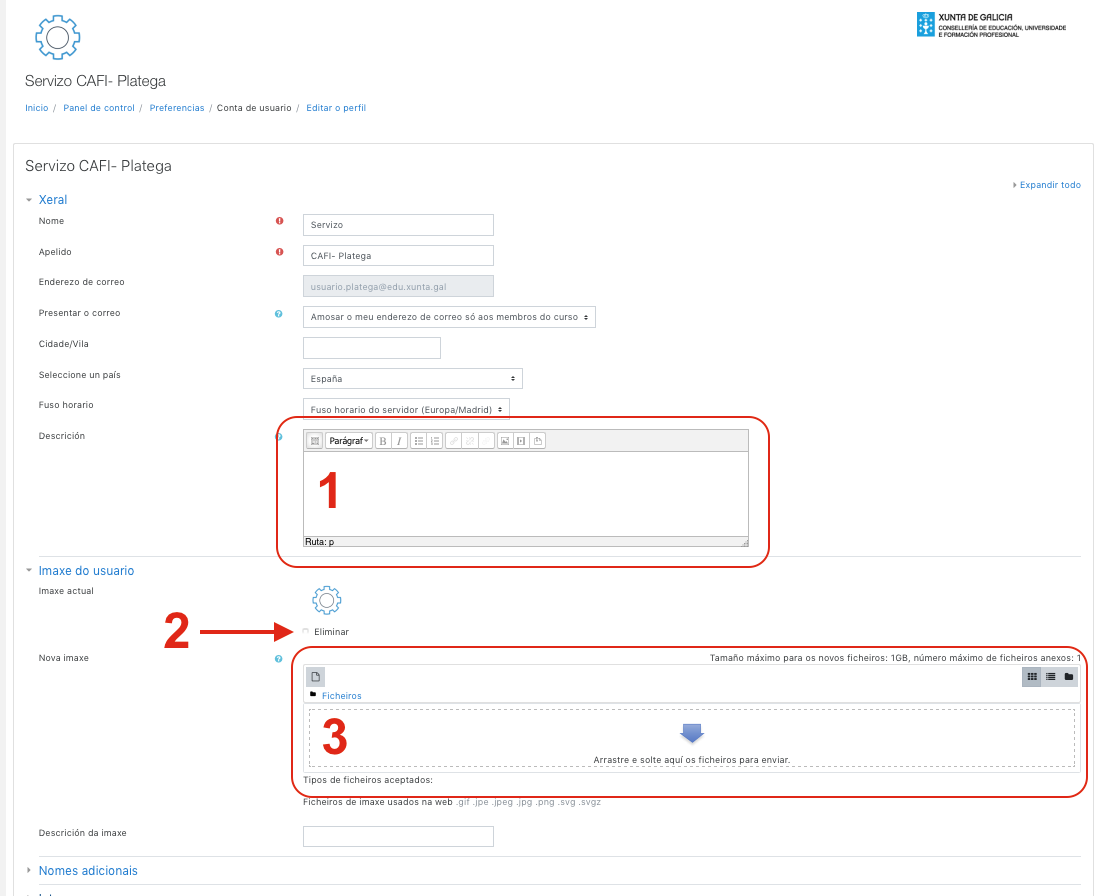
Task: Toggle the editor toolbar expand button
Action: point(314,441)
